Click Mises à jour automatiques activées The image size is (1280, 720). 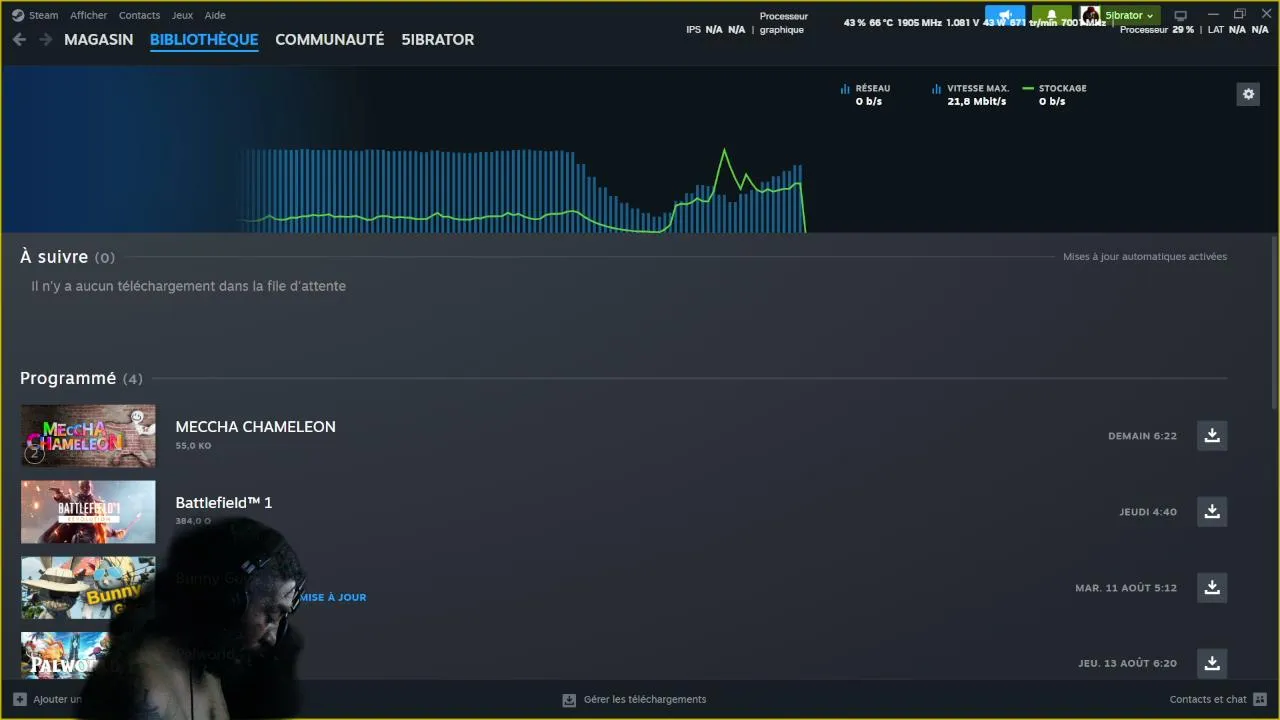tap(1145, 257)
